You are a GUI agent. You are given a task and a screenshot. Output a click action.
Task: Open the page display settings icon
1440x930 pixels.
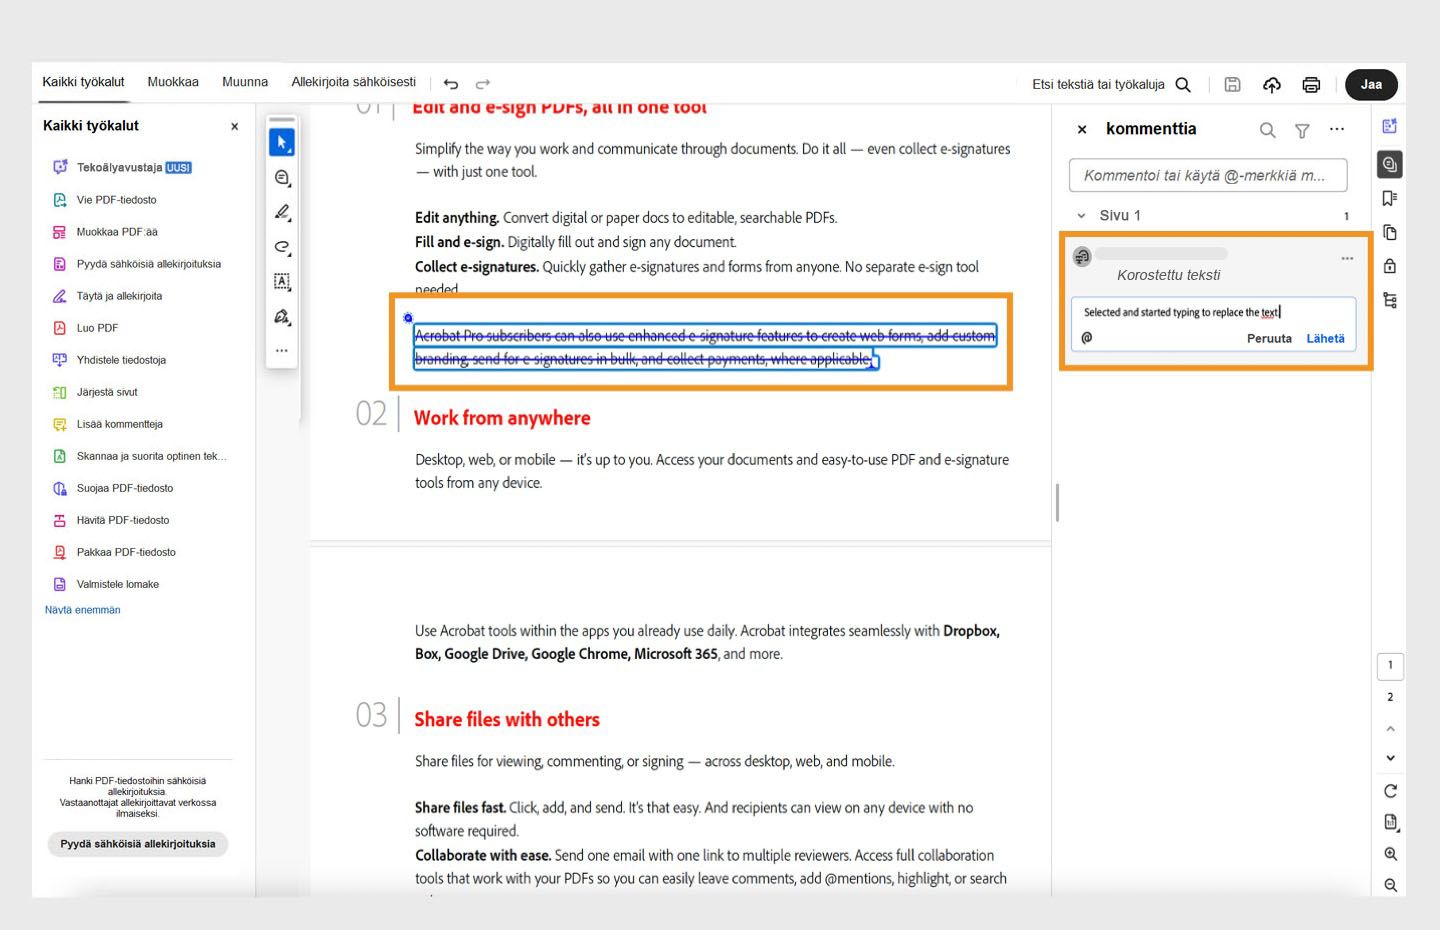click(1390, 822)
